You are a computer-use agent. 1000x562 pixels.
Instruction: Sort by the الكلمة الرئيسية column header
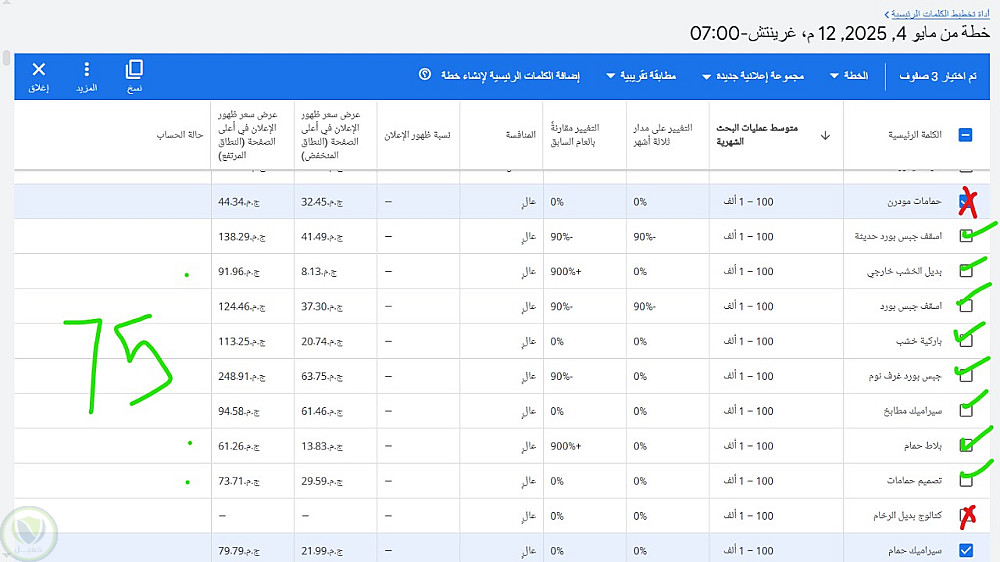click(x=907, y=135)
